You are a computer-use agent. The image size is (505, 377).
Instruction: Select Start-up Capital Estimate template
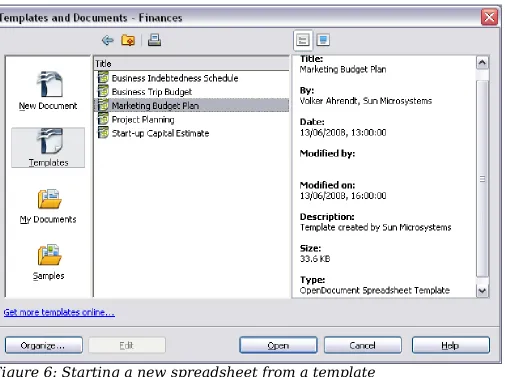[192, 133]
